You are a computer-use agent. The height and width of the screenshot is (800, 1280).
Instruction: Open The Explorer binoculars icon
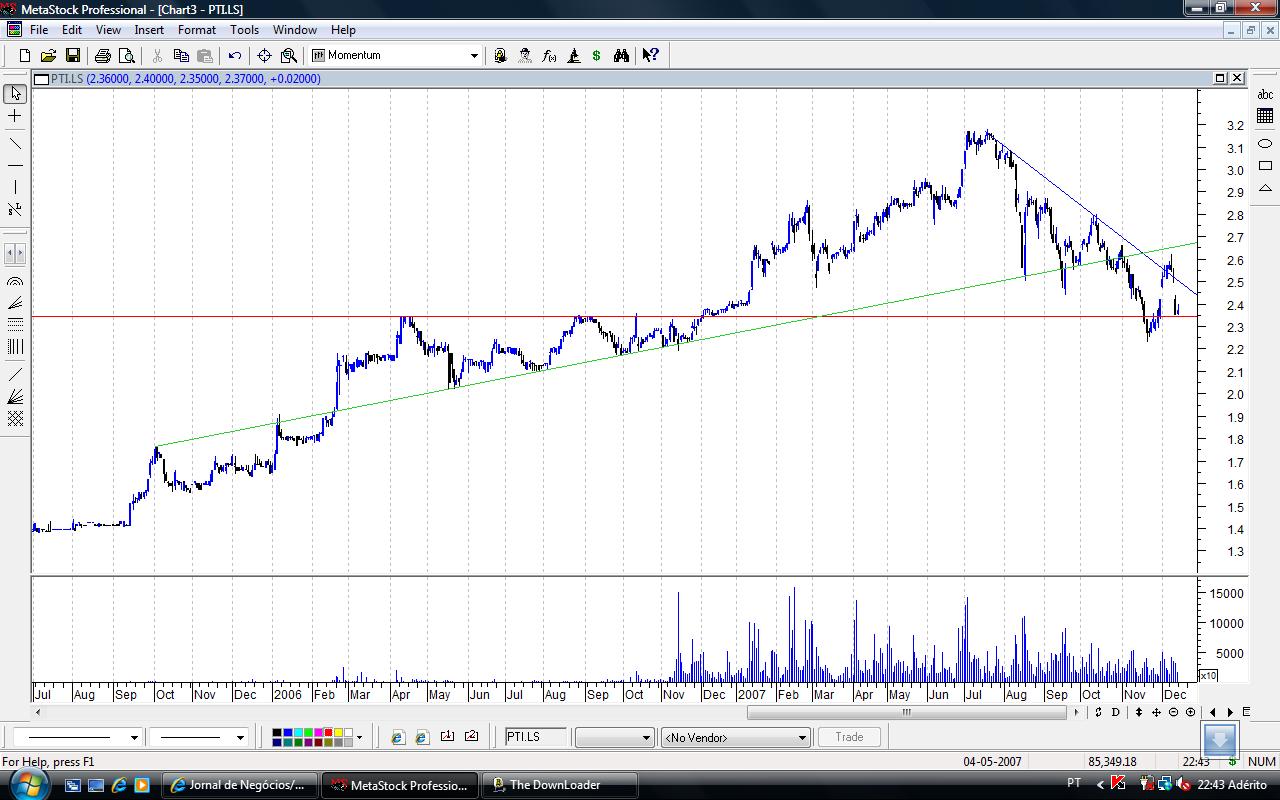click(x=621, y=56)
